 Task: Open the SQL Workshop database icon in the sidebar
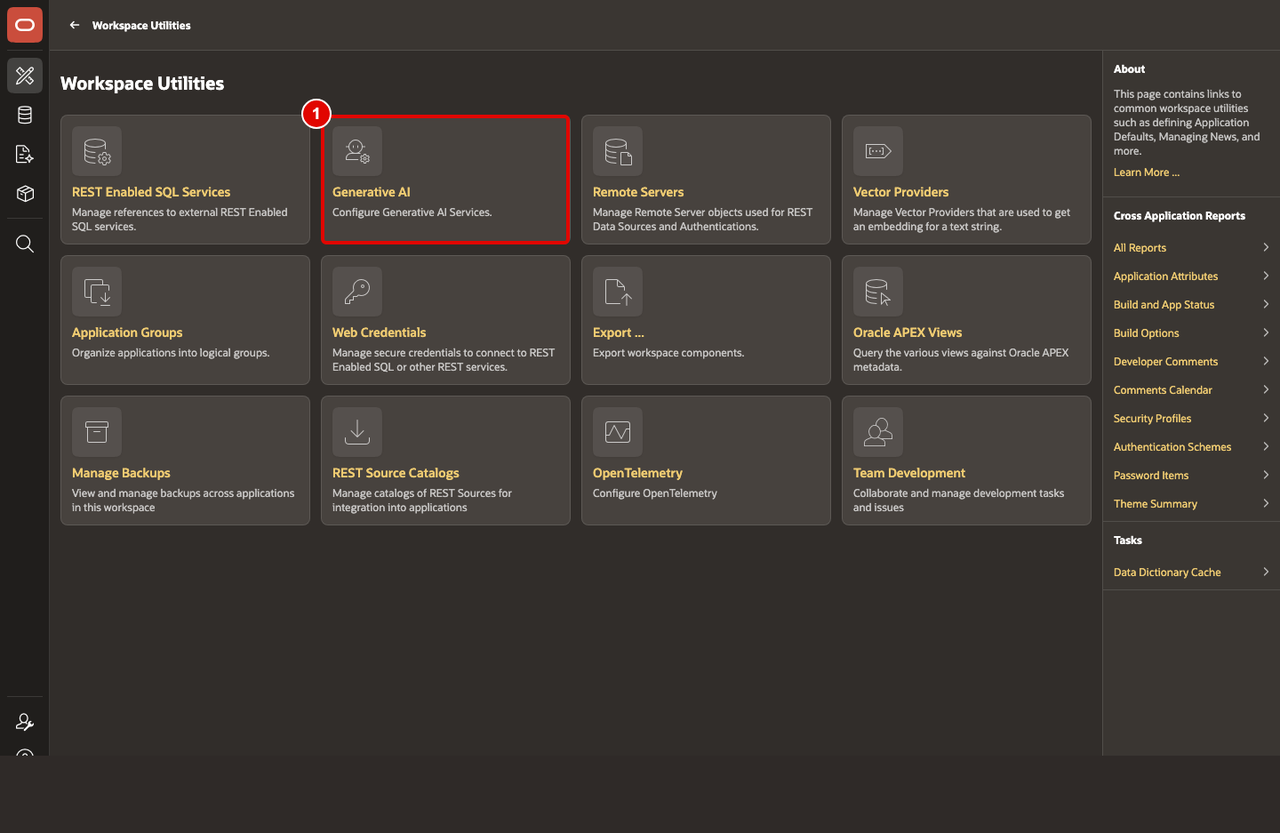25,115
